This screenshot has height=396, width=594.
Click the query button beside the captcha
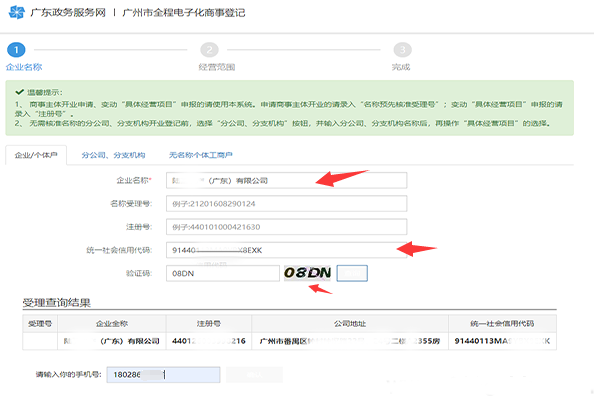pyautogui.click(x=352, y=273)
